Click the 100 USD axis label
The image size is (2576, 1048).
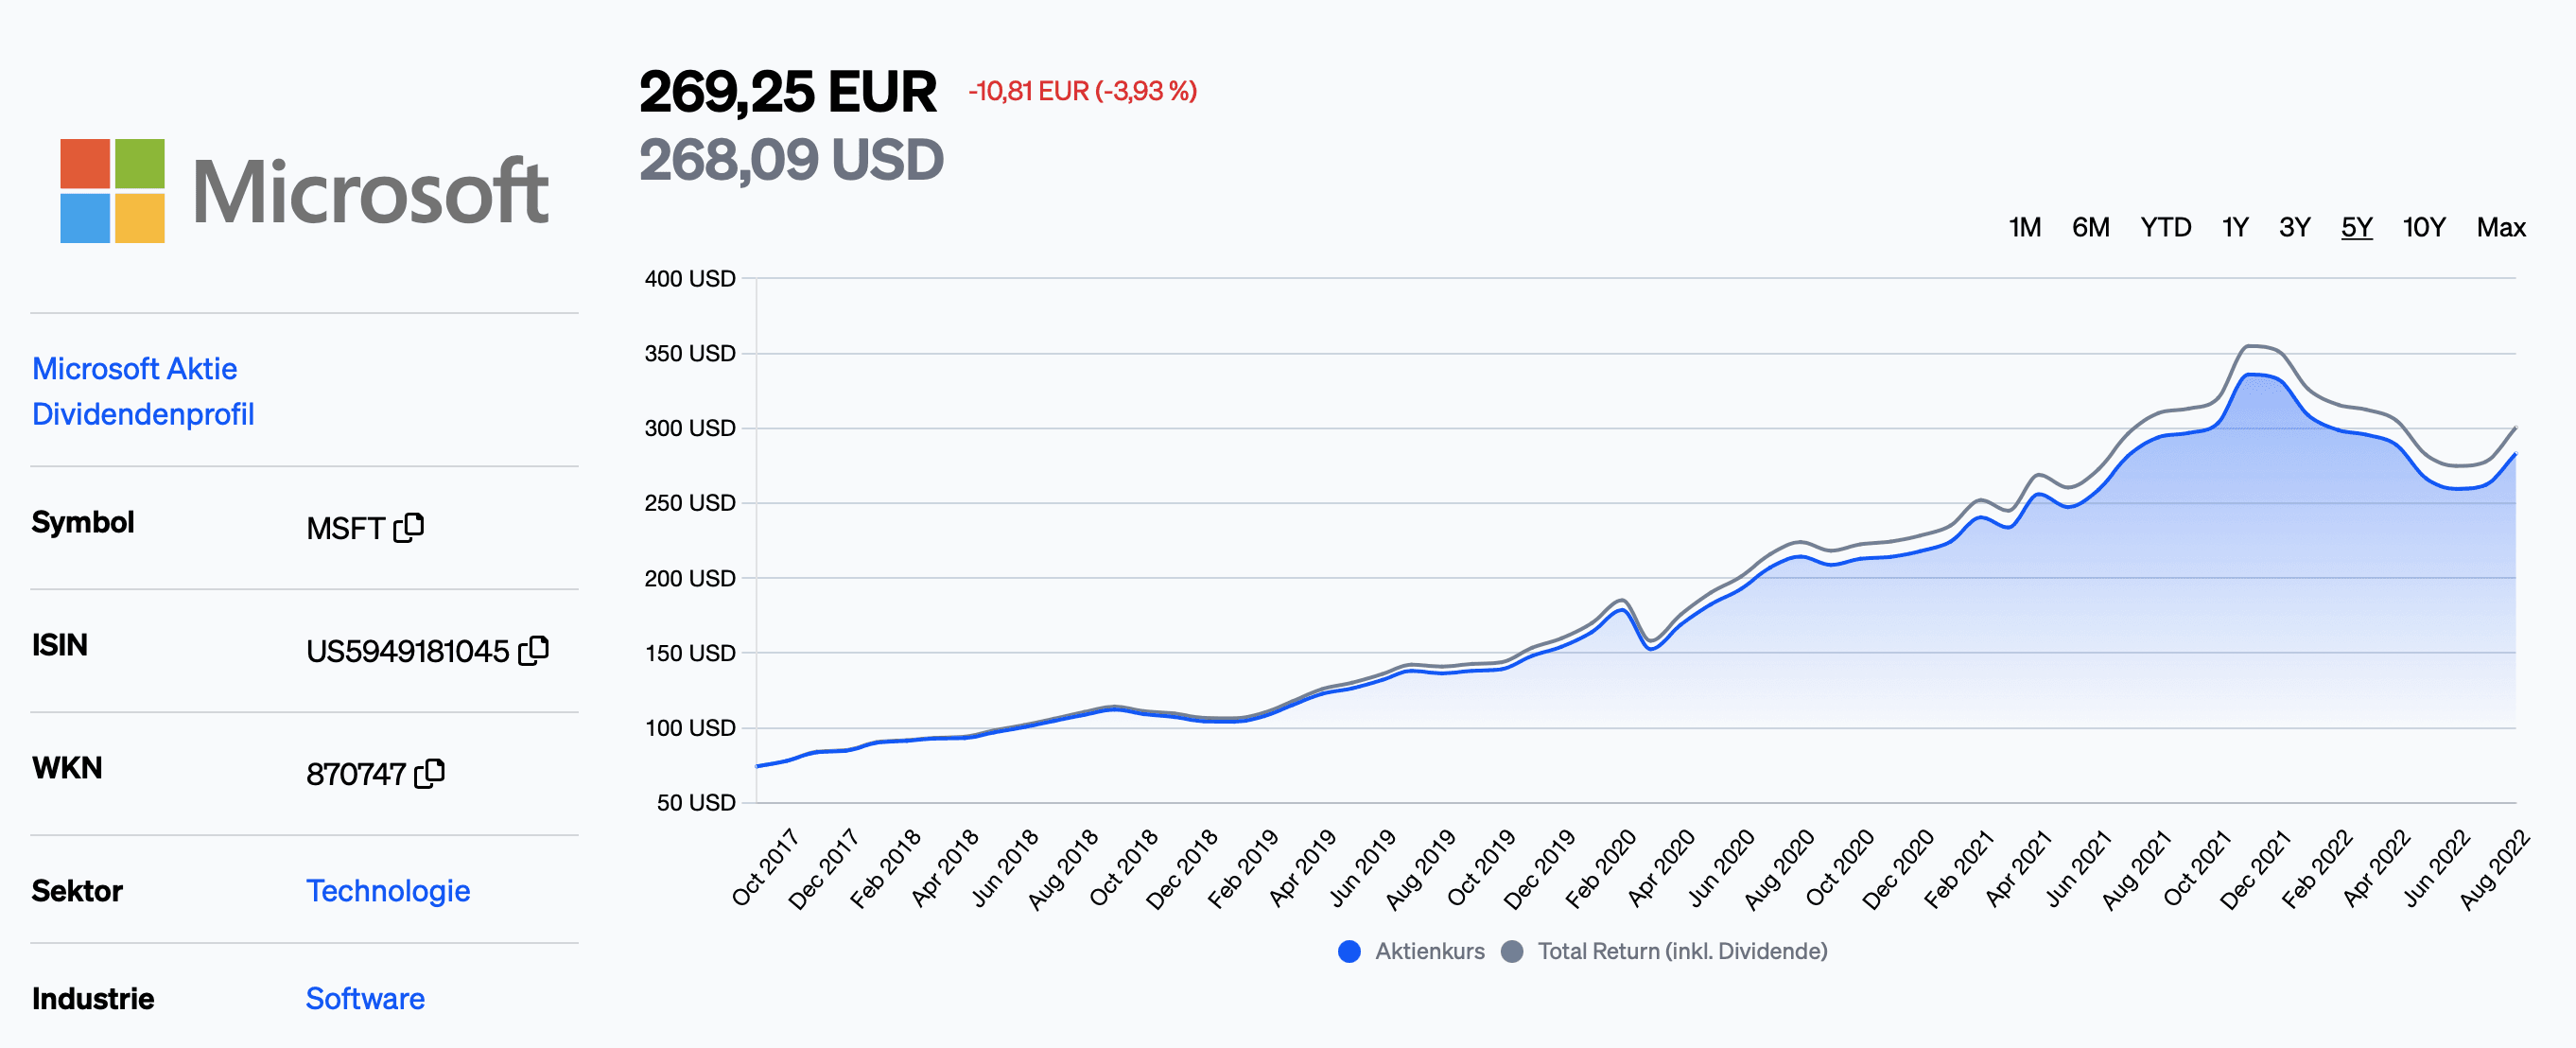click(690, 728)
